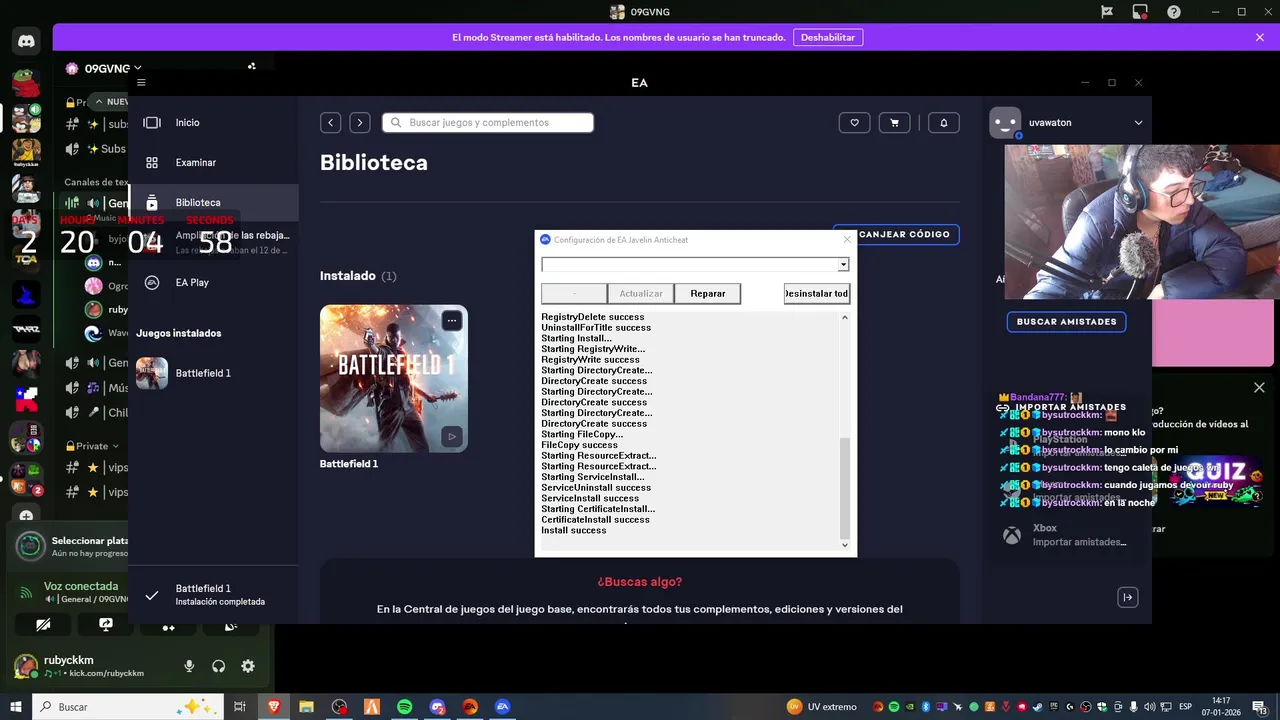The width and height of the screenshot is (1280, 720).
Task: Click Importar amistades for Xbox
Action: [x=1080, y=542]
